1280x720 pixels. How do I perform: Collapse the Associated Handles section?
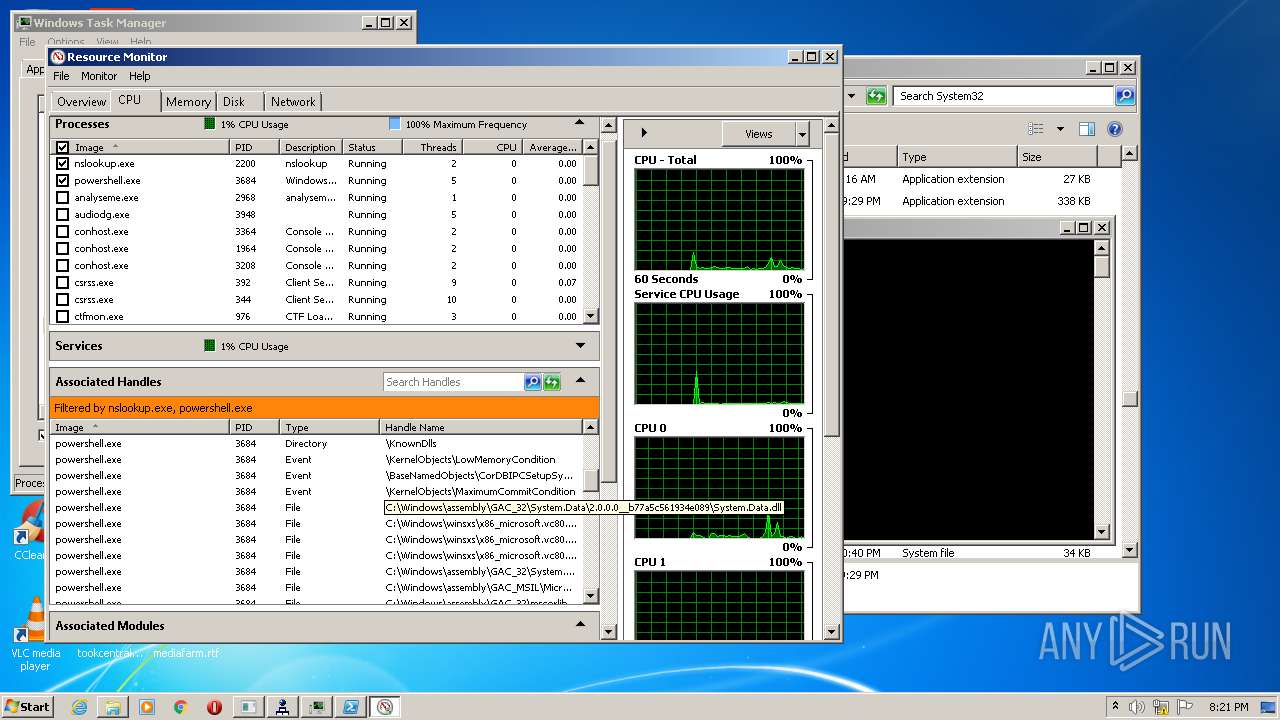click(x=580, y=381)
